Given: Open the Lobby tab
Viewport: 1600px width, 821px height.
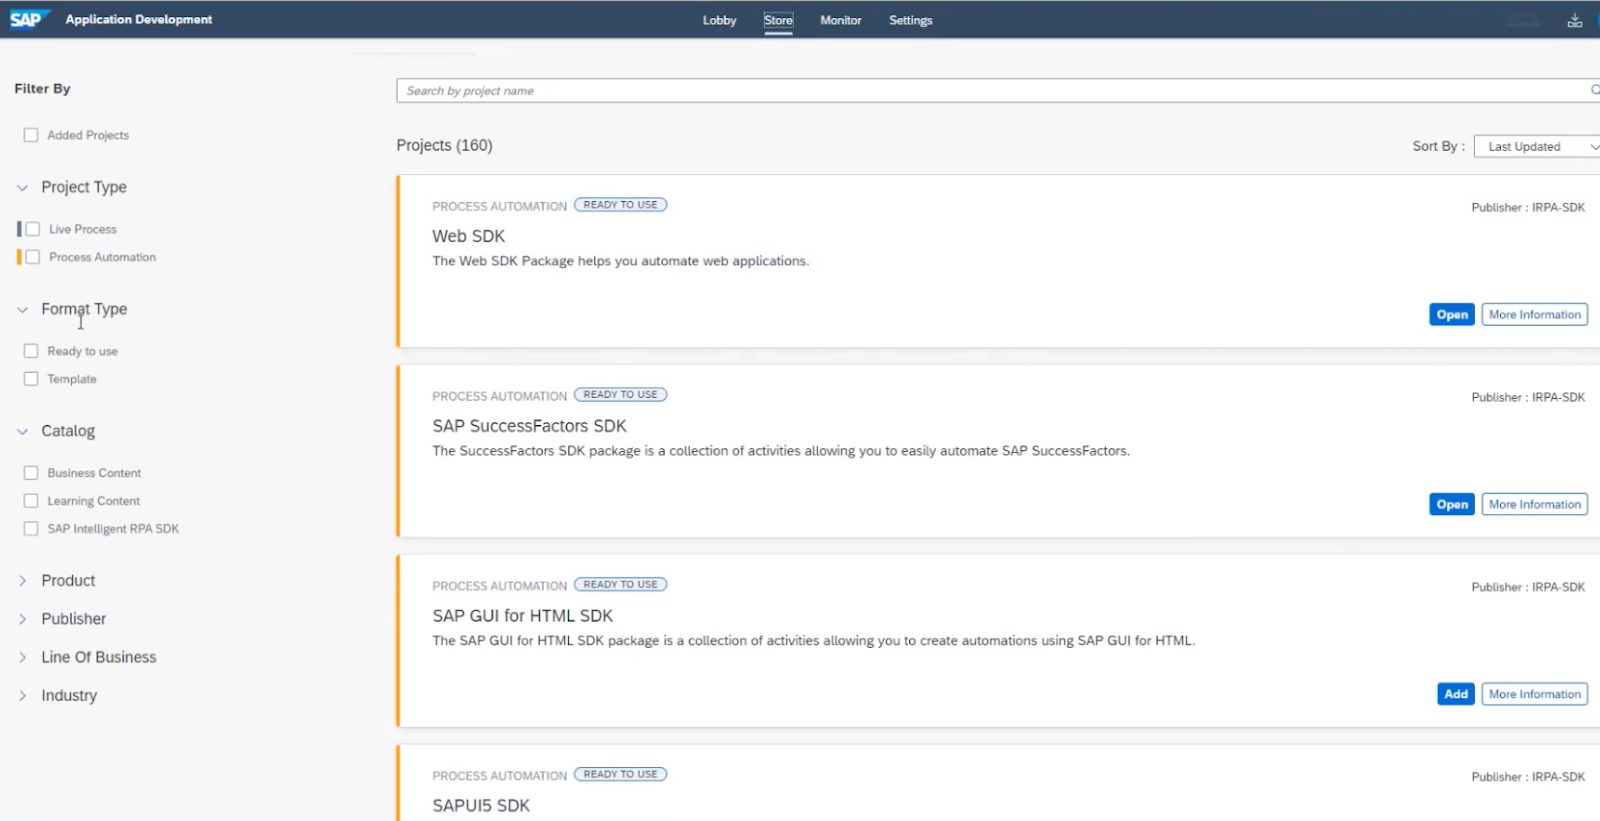Looking at the screenshot, I should click(719, 20).
